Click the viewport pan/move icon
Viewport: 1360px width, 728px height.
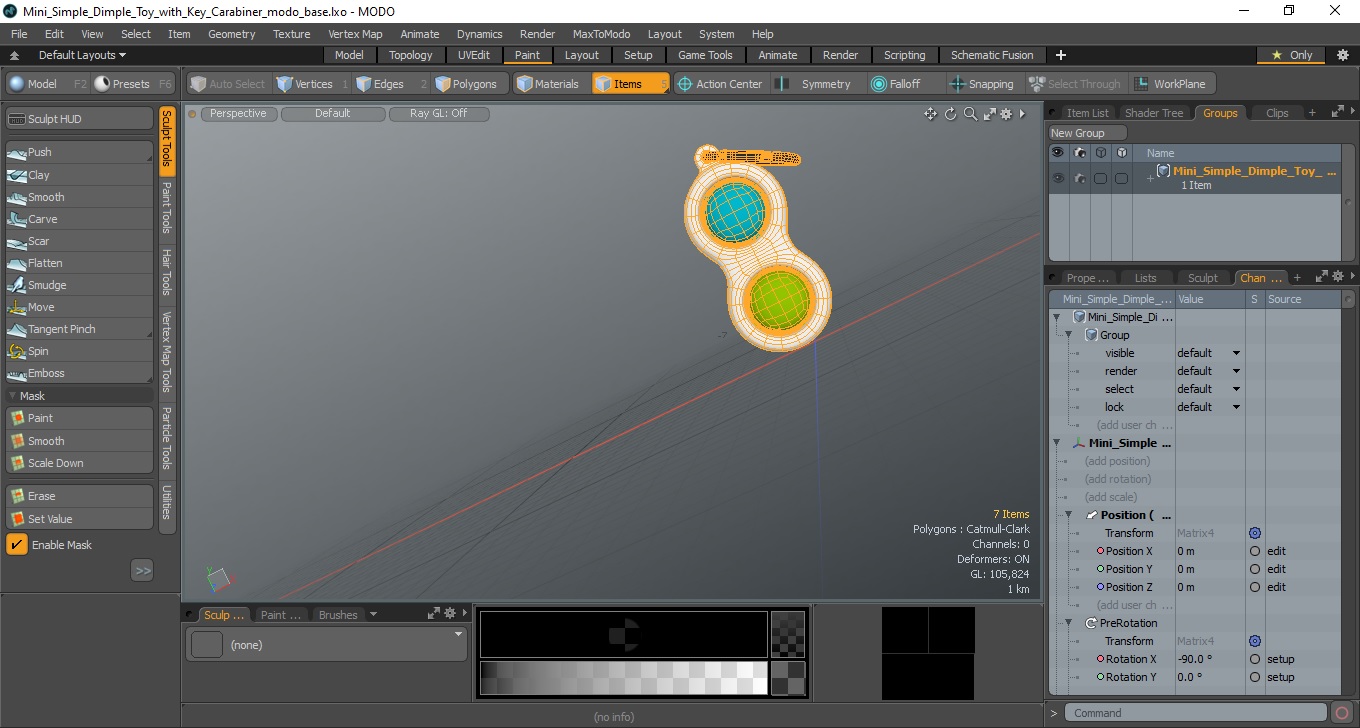930,114
